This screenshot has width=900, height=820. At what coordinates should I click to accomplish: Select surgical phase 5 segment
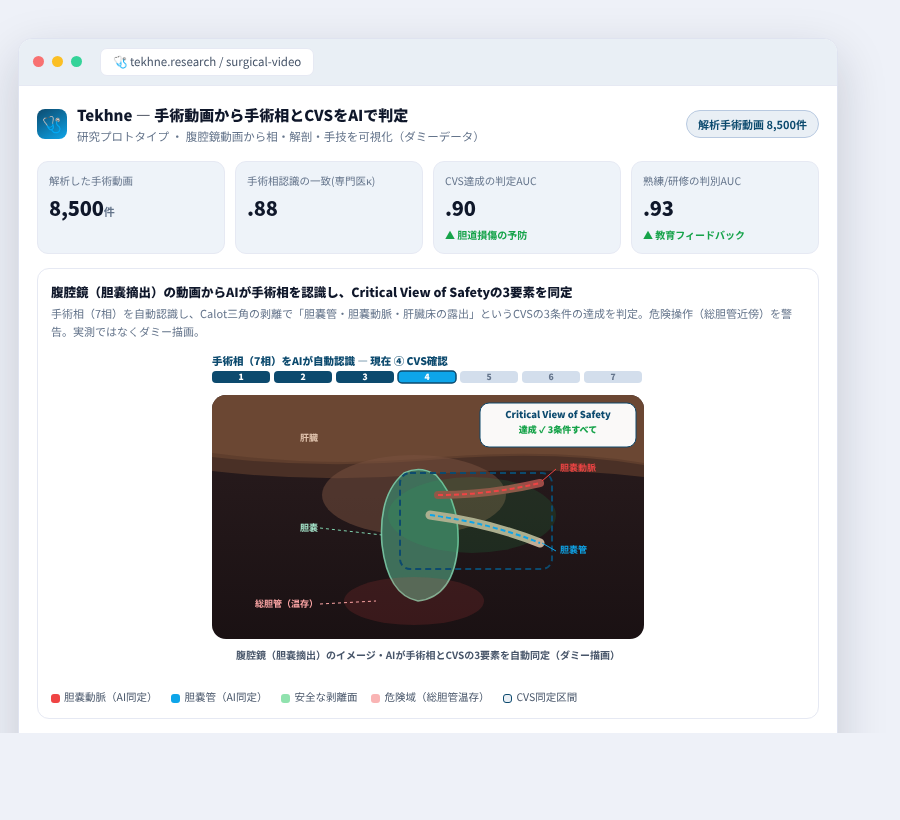[x=489, y=377]
